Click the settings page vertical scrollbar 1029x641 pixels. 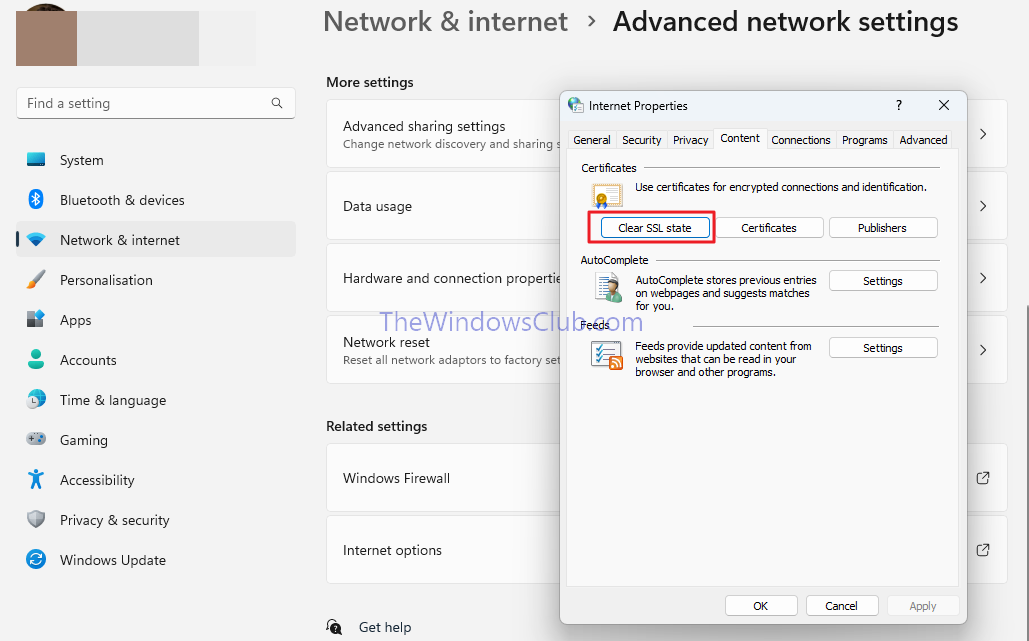(x=1026, y=472)
